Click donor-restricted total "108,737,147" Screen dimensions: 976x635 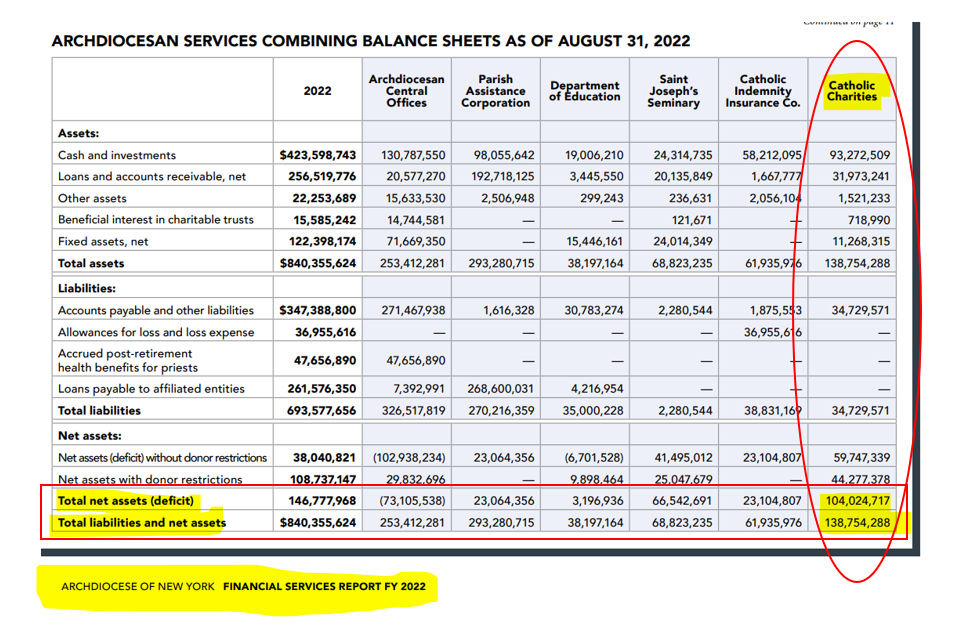pos(323,479)
